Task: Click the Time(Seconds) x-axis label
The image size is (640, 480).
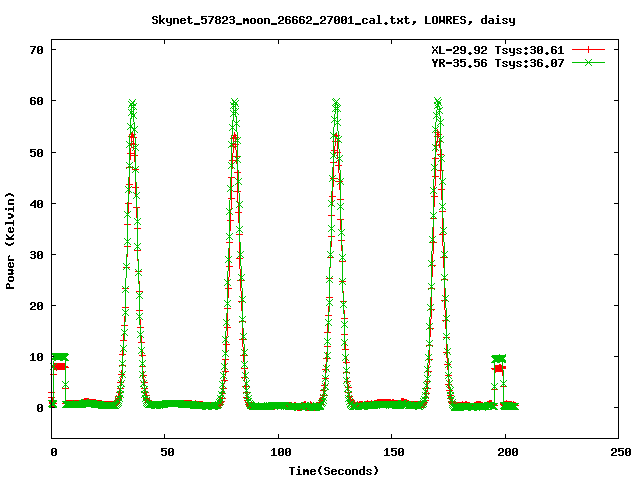Action: [333, 470]
